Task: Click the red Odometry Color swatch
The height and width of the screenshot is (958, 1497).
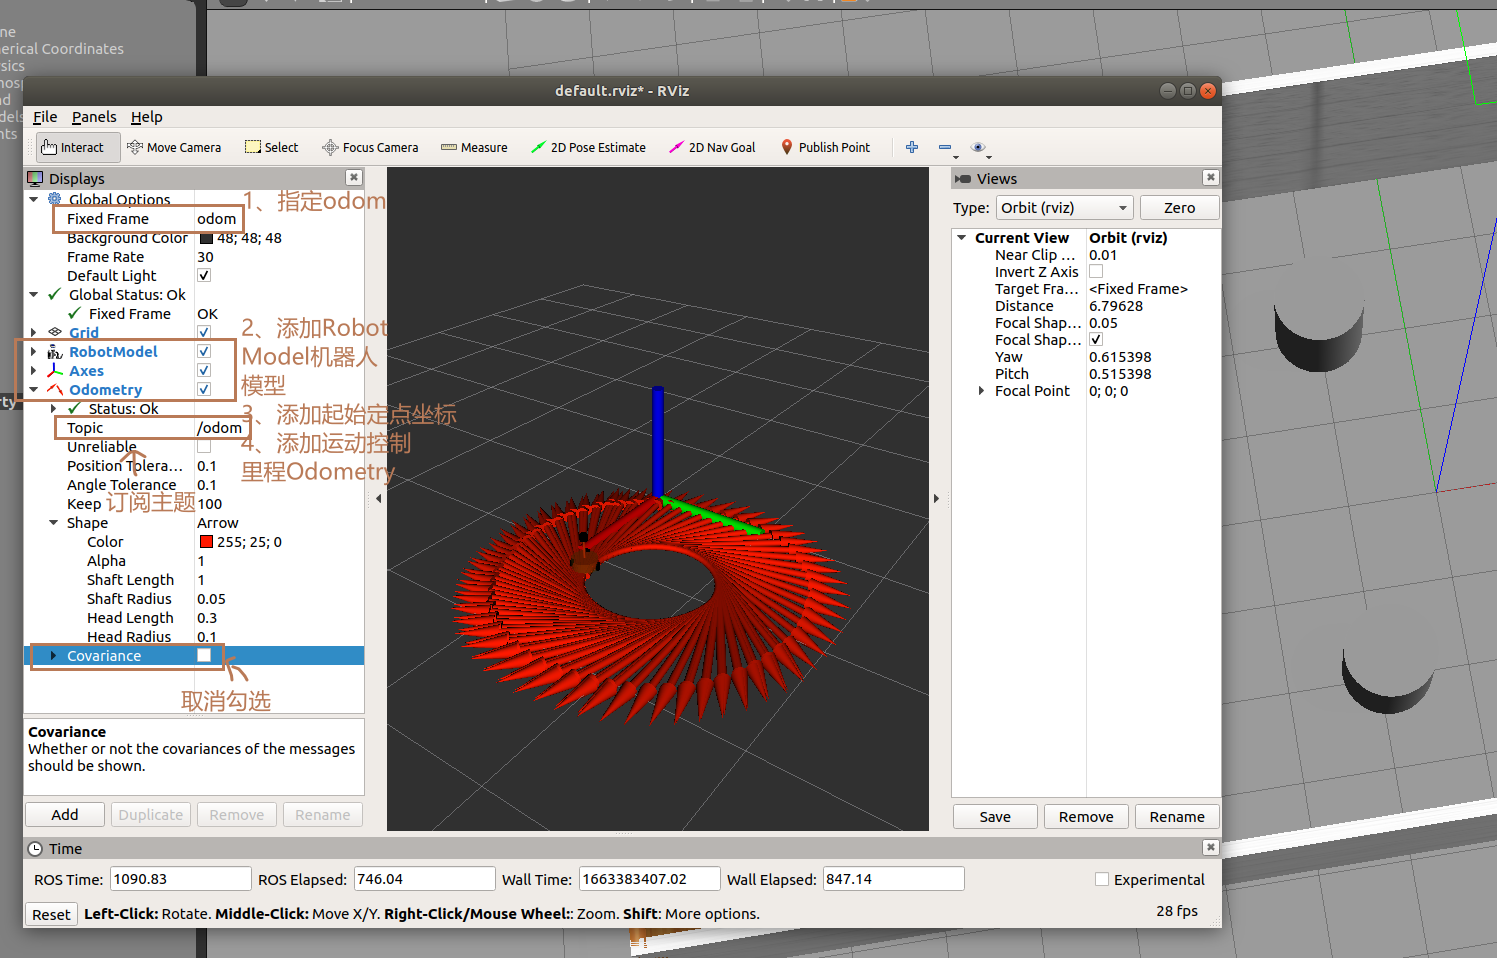Action: [x=206, y=542]
